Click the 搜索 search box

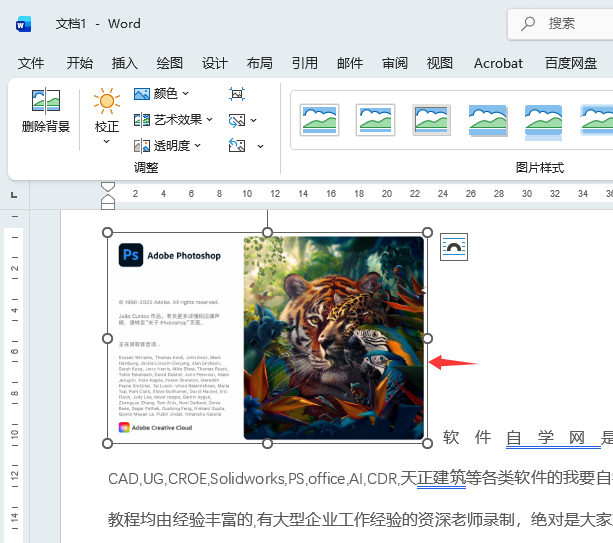pos(561,24)
